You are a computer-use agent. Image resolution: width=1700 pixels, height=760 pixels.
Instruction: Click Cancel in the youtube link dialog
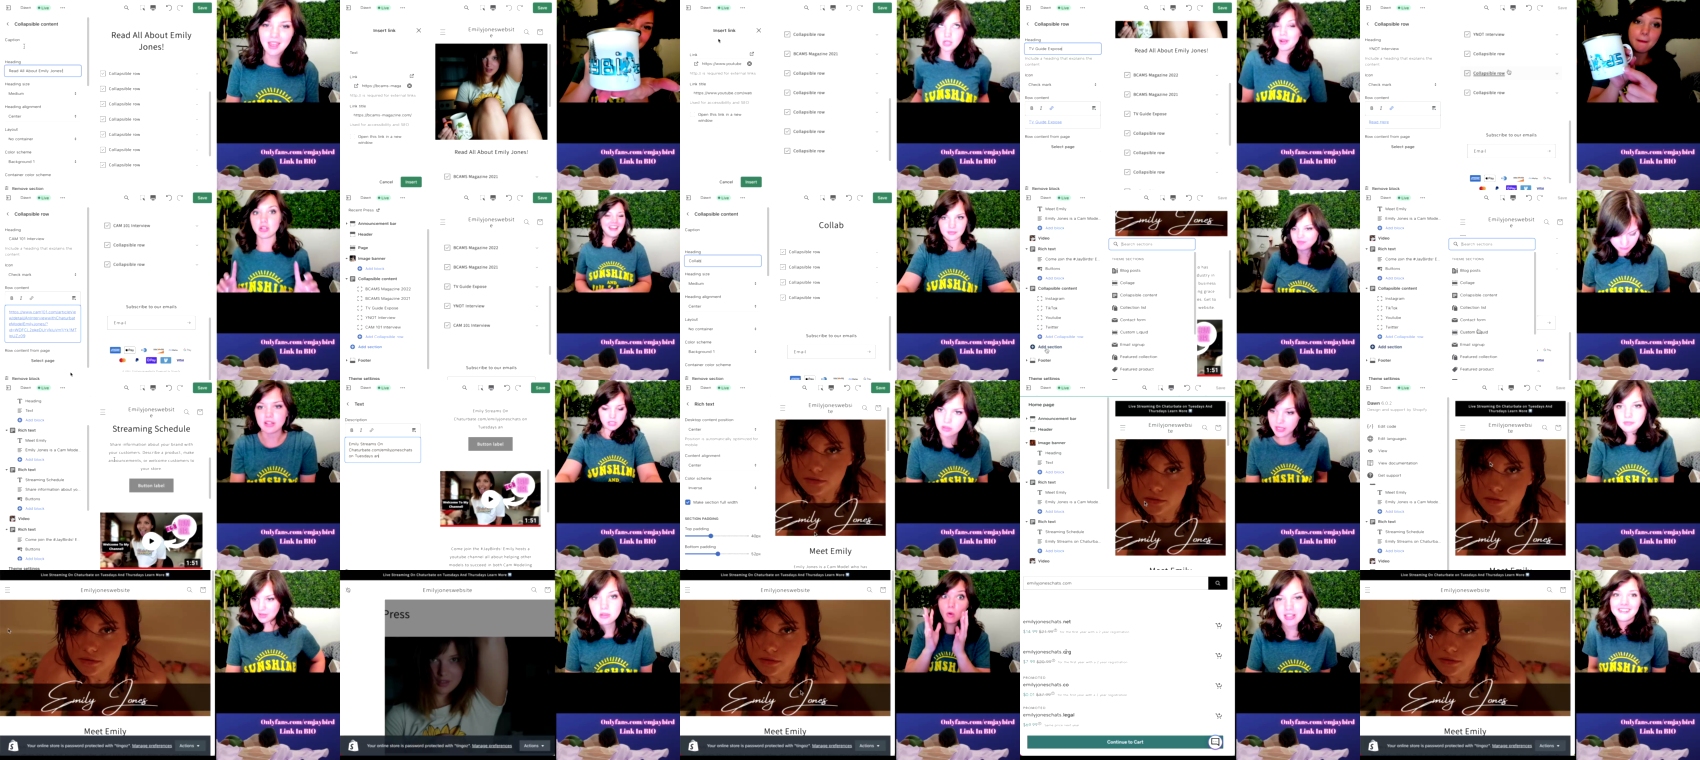click(x=726, y=182)
